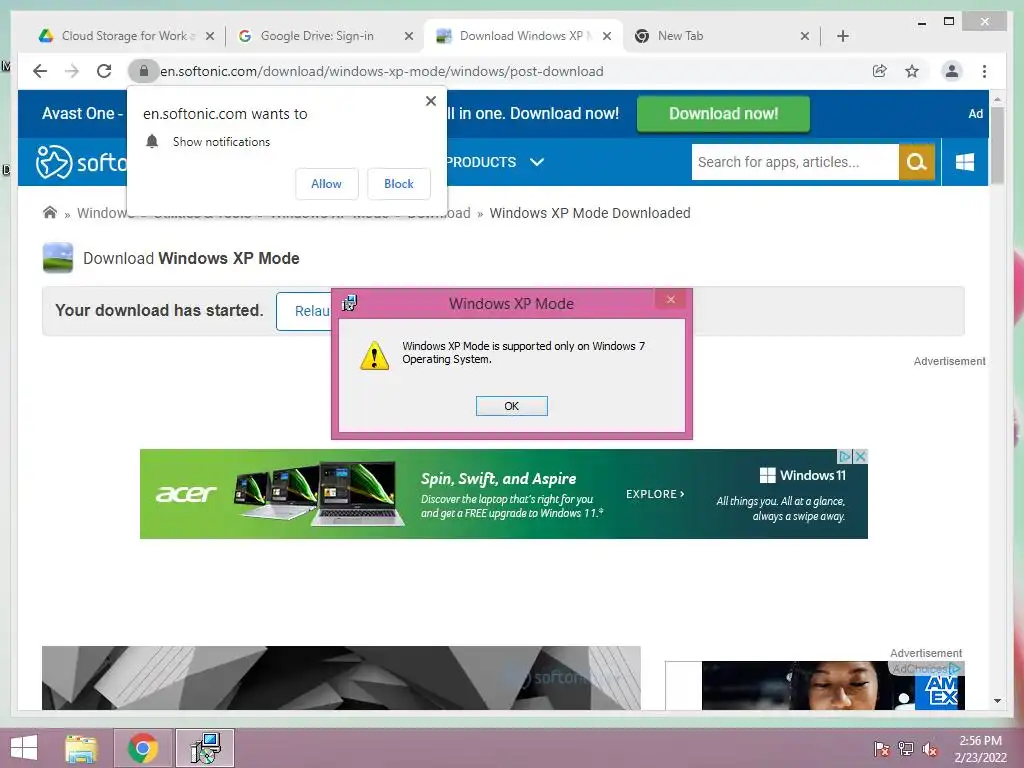This screenshot has width=1024, height=768.
Task: Select the Download Windows XP tab
Action: click(522, 36)
